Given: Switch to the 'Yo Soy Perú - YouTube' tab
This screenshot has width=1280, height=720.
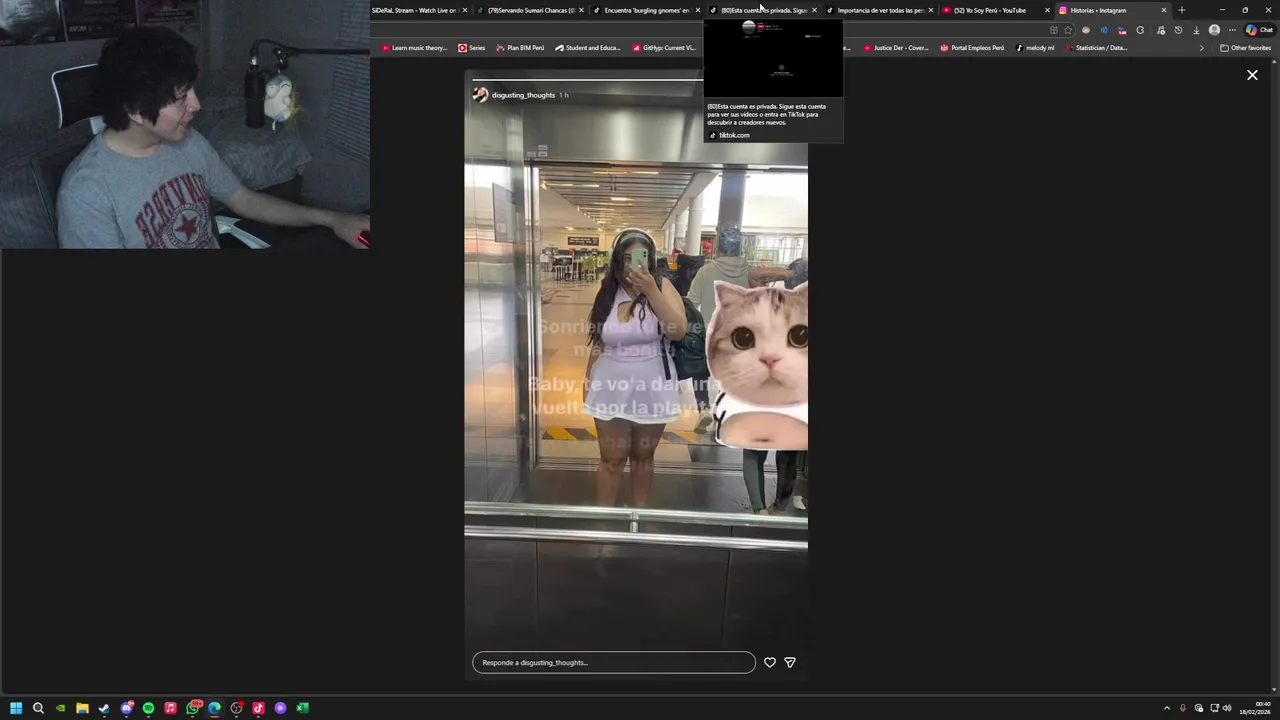Looking at the screenshot, I should pyautogui.click(x=995, y=10).
